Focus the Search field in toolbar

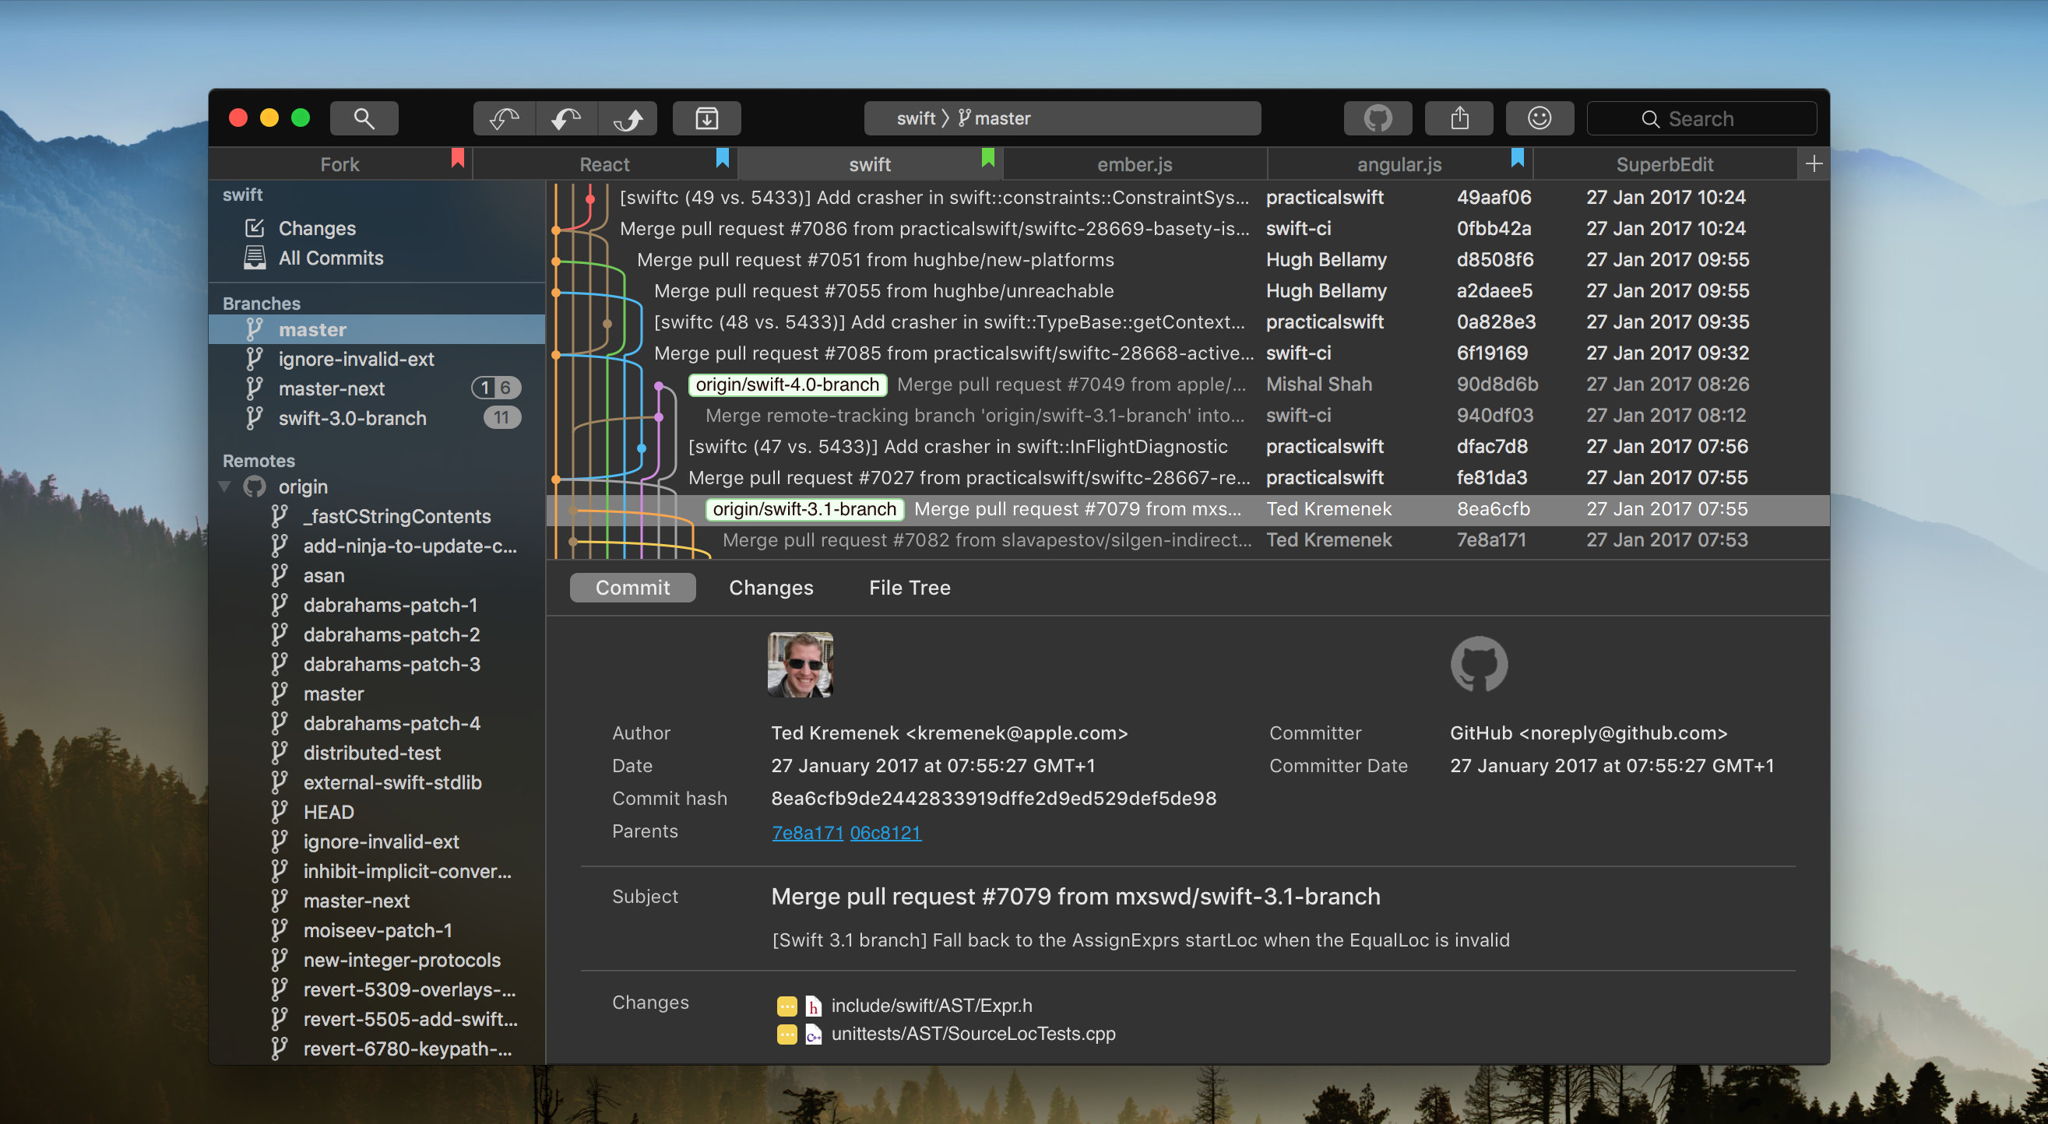pyautogui.click(x=1702, y=118)
